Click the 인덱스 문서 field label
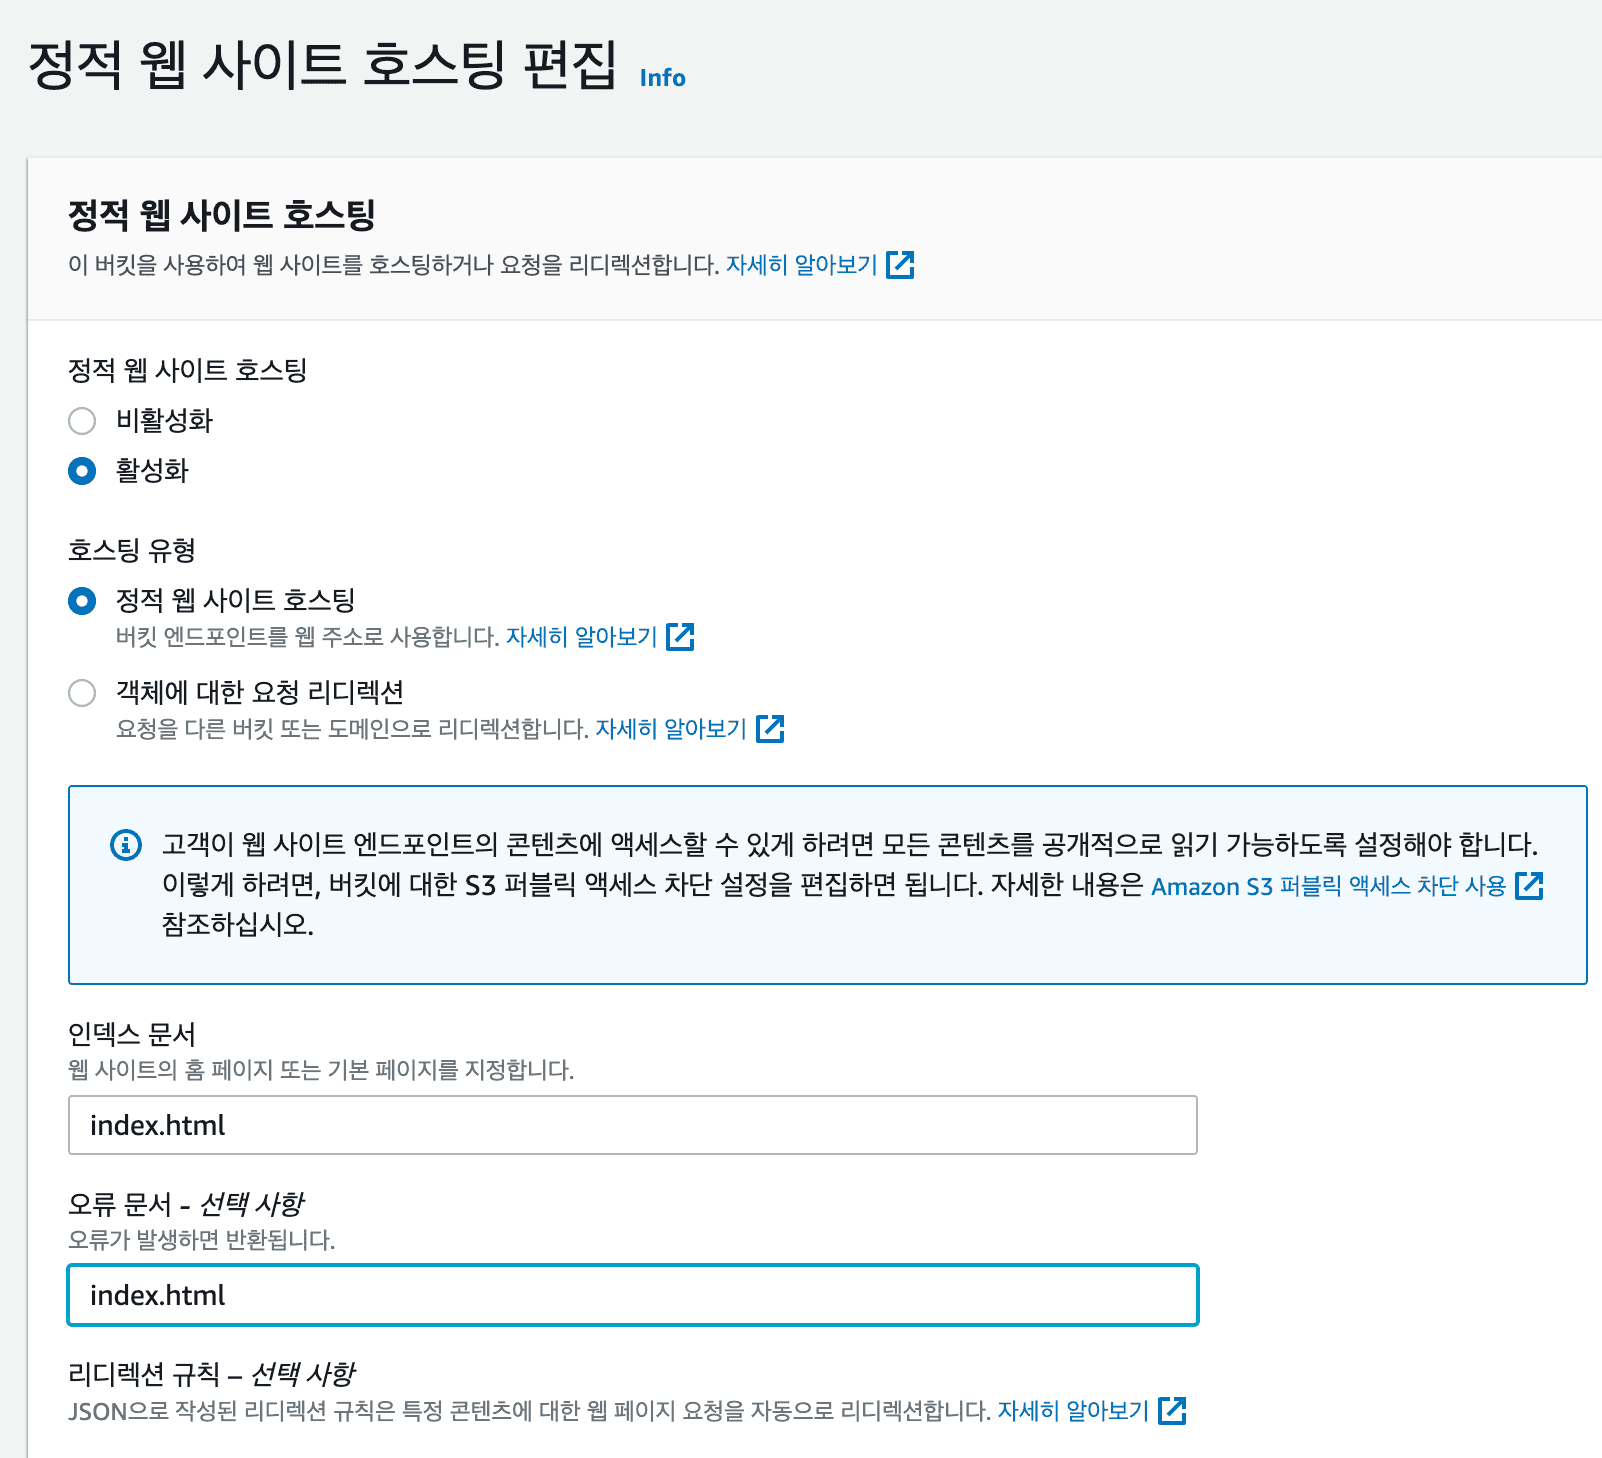The height and width of the screenshot is (1458, 1602). [131, 1034]
